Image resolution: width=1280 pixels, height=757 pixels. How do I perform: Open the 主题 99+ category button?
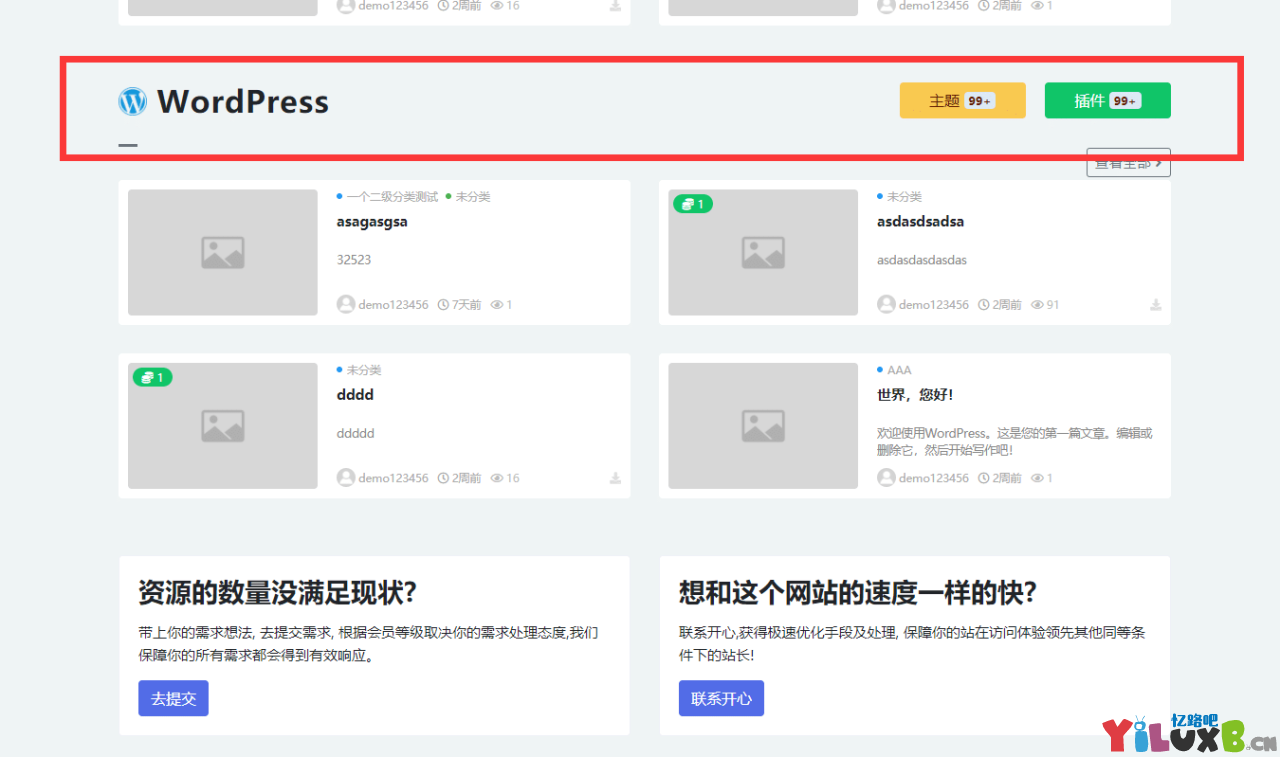962,100
